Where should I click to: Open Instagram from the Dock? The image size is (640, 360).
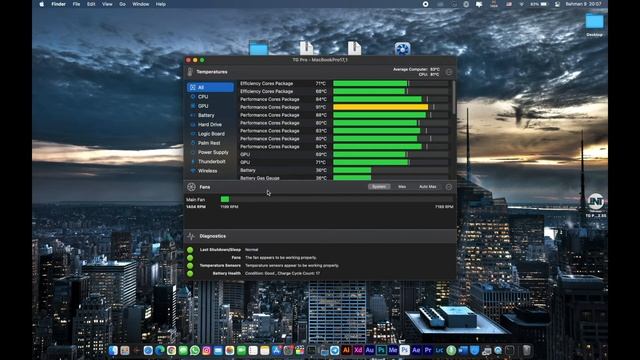click(x=207, y=350)
